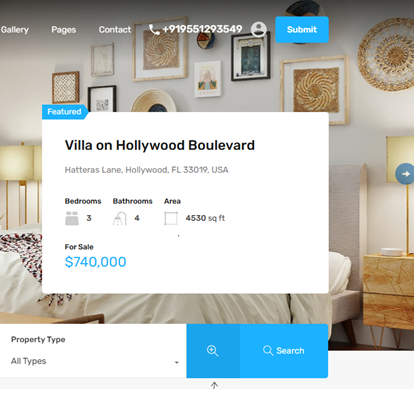The height and width of the screenshot is (416, 418).
Task: Click the $740,000 price
Action: (95, 262)
